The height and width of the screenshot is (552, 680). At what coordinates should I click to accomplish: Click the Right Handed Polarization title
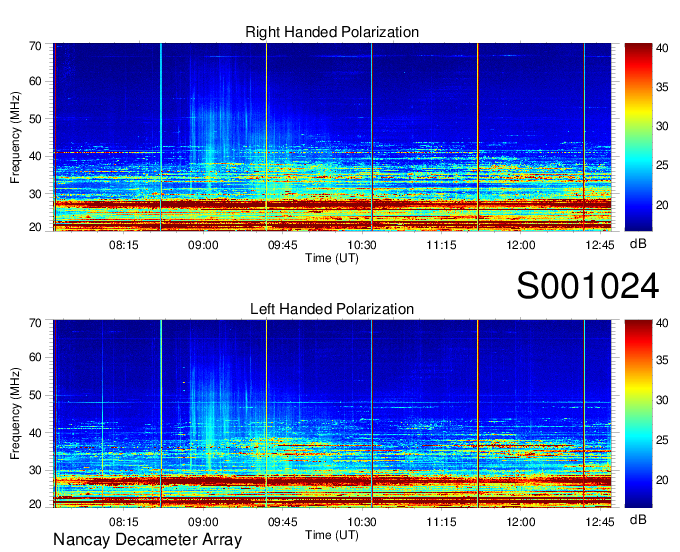332,32
